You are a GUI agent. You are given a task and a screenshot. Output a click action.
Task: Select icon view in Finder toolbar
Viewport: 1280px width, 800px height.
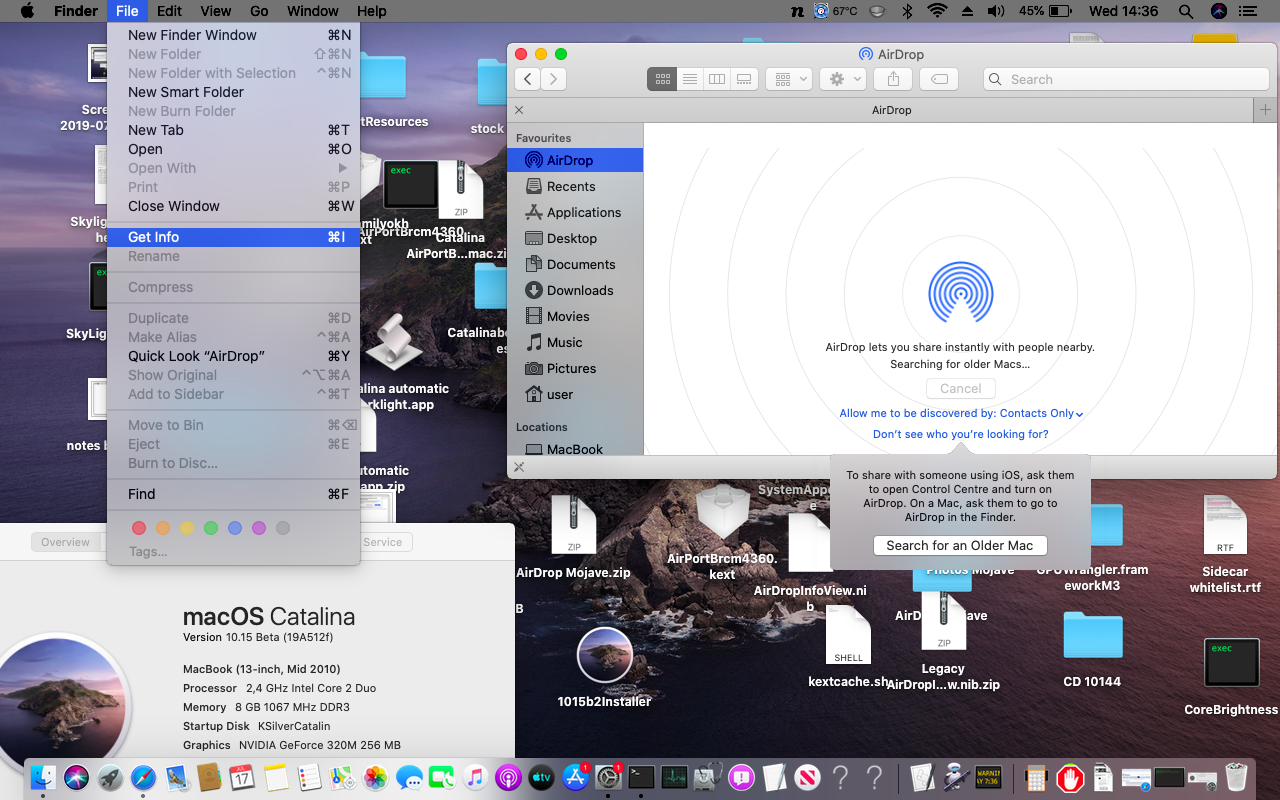[662, 79]
